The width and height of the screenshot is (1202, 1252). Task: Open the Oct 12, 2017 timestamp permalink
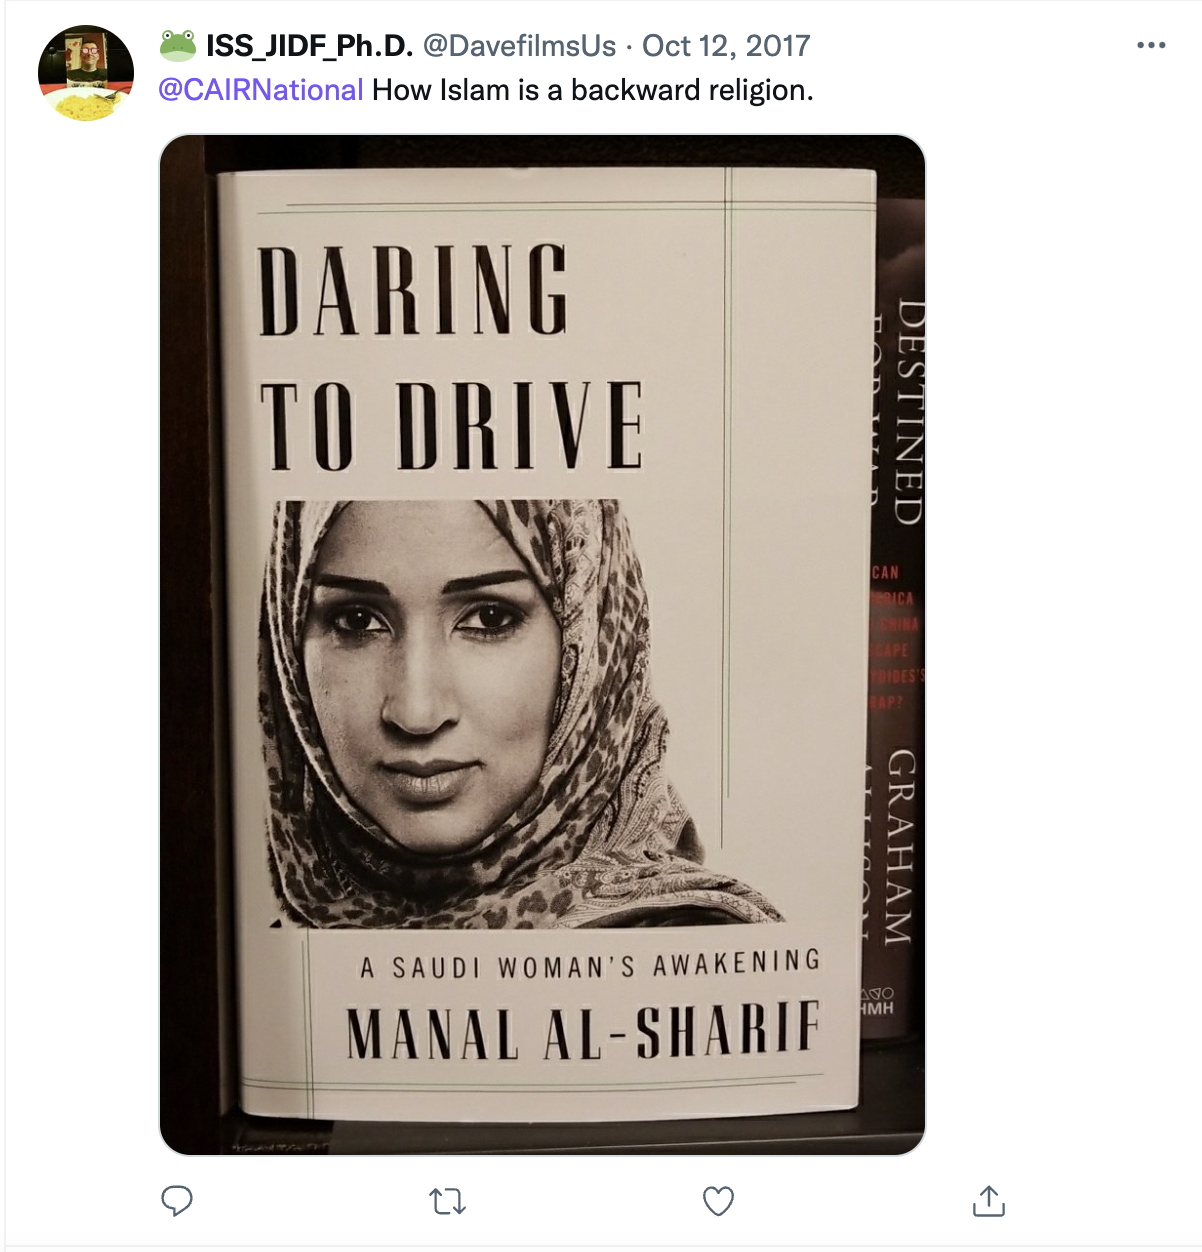pos(726,46)
